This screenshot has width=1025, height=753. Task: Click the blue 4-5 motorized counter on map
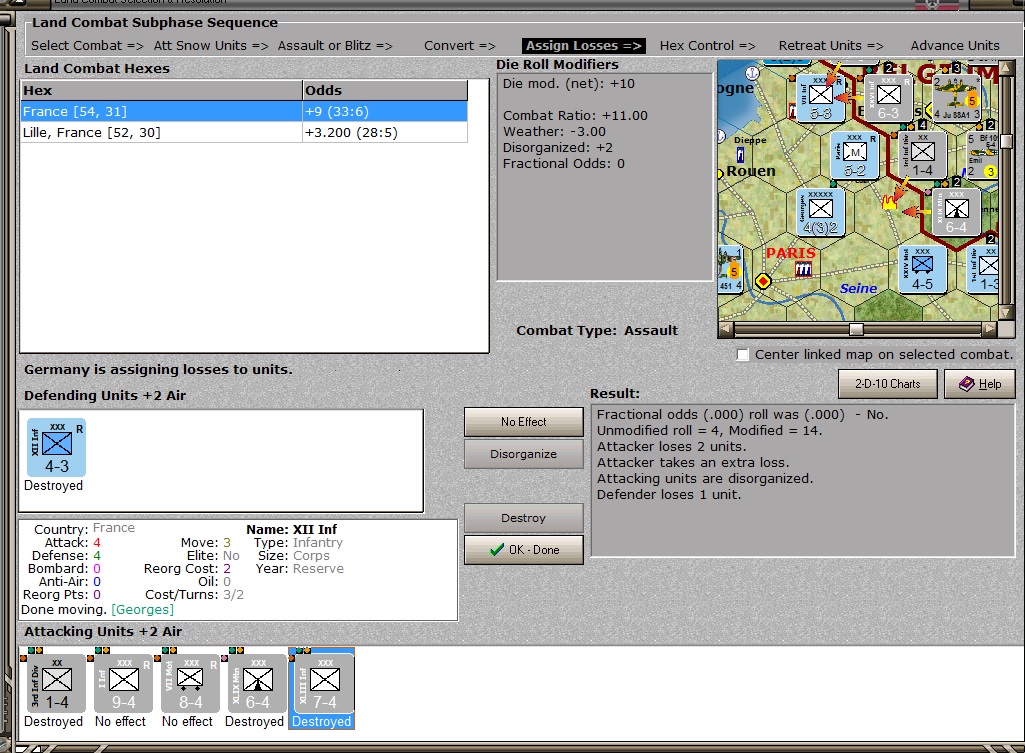922,269
